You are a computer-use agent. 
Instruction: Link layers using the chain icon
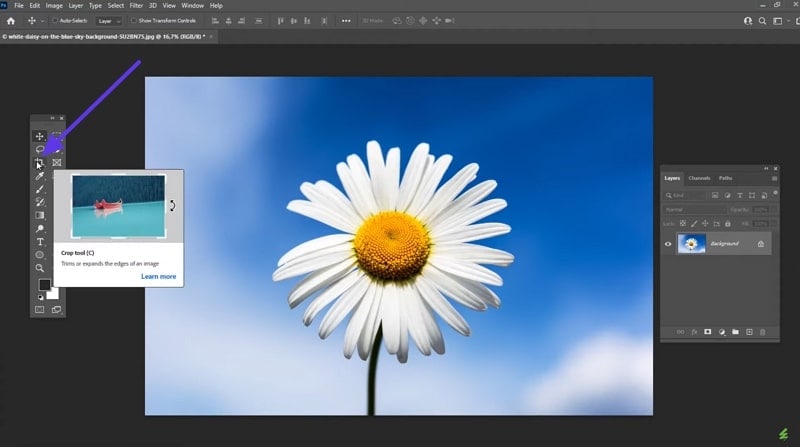click(x=680, y=332)
